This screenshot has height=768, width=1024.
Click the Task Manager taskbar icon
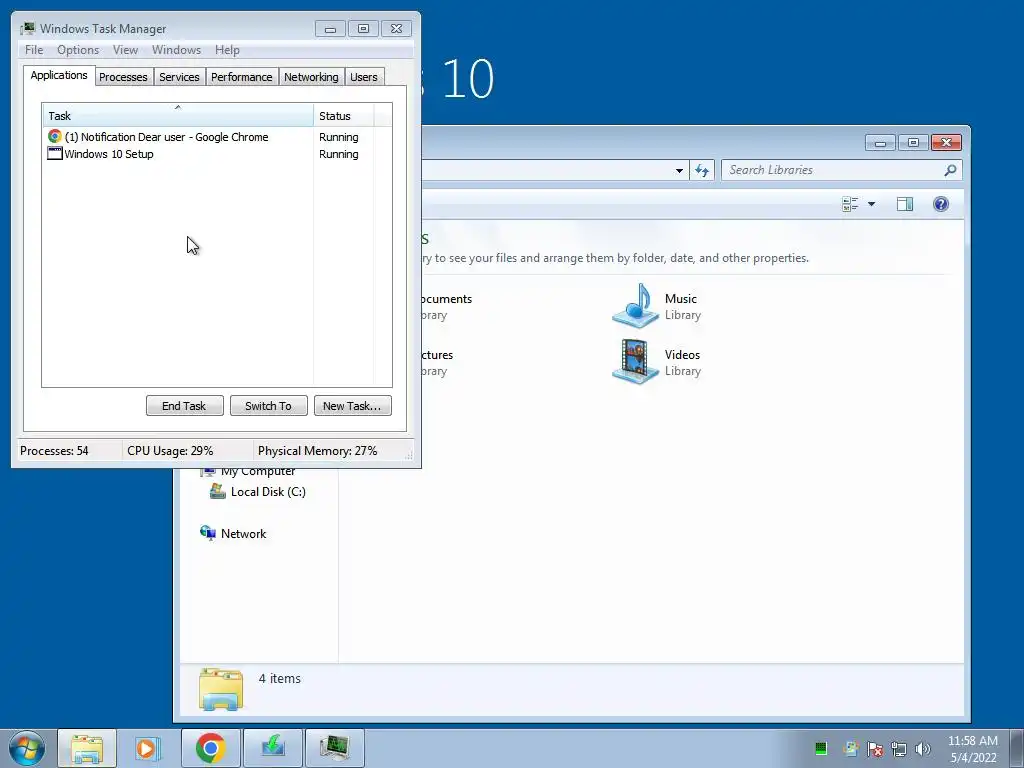click(x=334, y=748)
